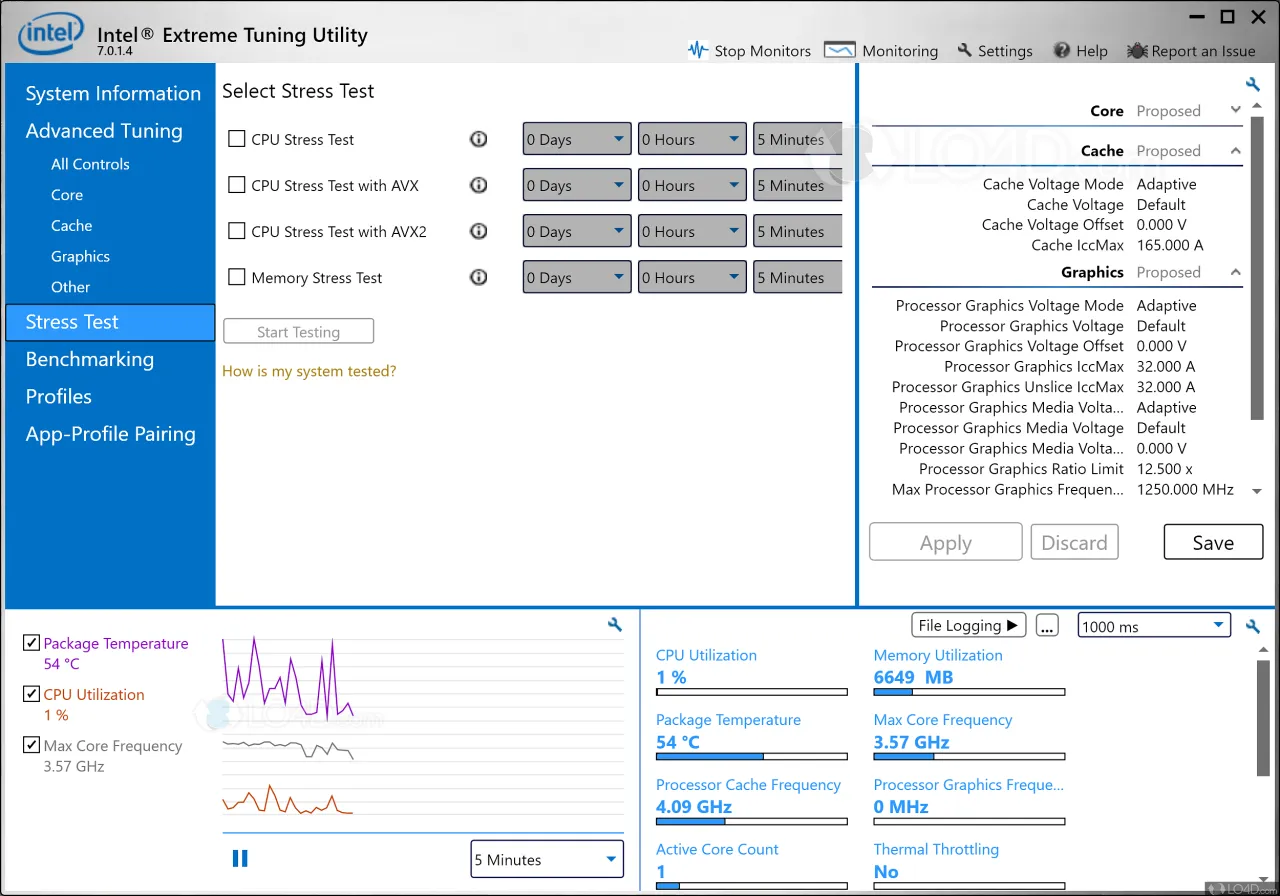Image resolution: width=1280 pixels, height=896 pixels.
Task: Click wrench icon beside the 1000 ms dropdown
Action: (1252, 627)
